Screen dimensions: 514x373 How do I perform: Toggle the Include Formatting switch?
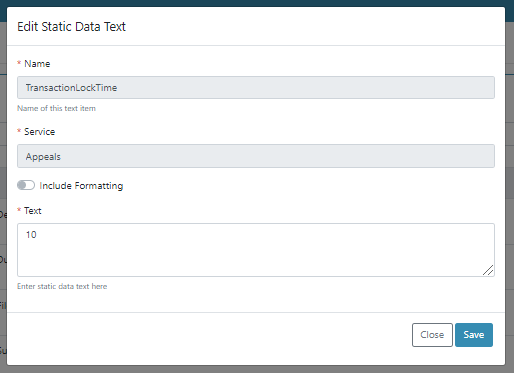pyautogui.click(x=26, y=185)
